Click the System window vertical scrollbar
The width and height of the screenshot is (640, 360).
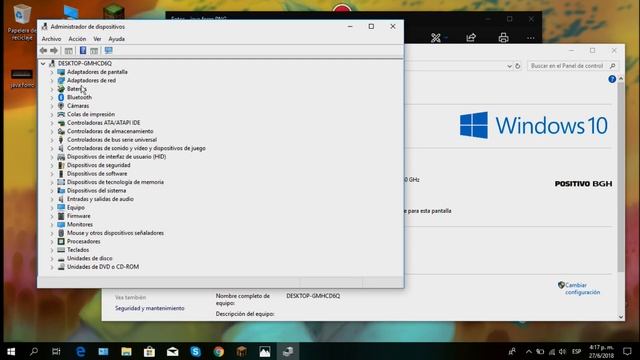click(x=621, y=178)
